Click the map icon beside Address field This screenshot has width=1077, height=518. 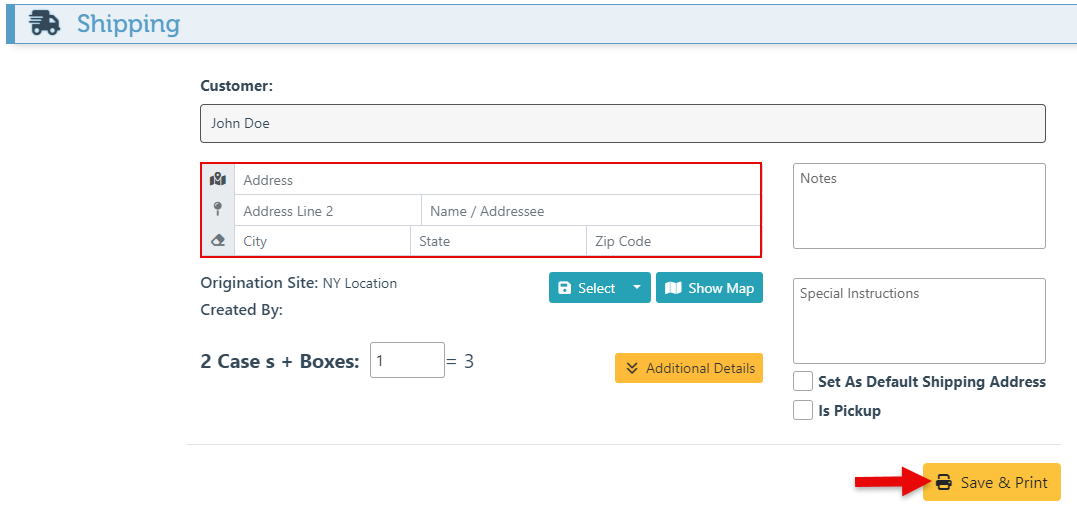pos(218,179)
